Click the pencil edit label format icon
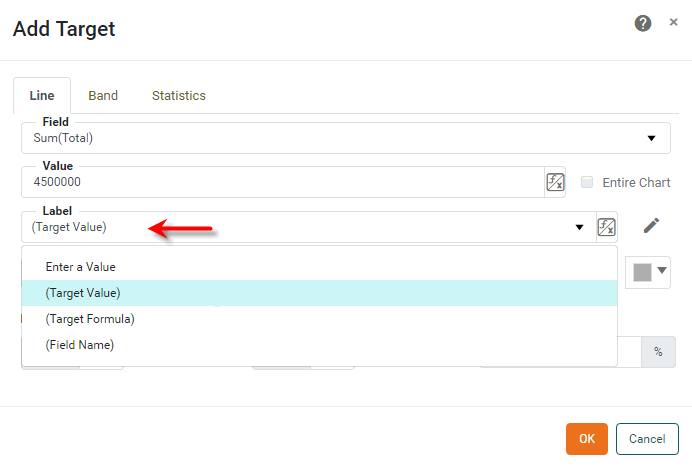 (651, 226)
